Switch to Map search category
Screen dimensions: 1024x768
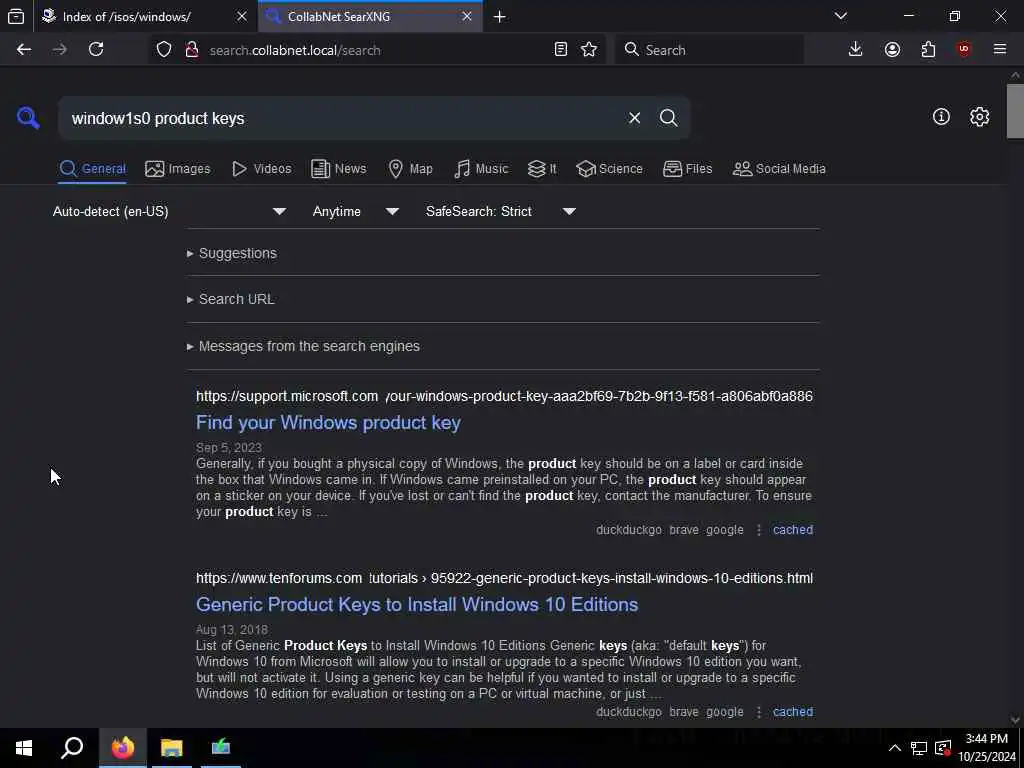click(x=410, y=168)
